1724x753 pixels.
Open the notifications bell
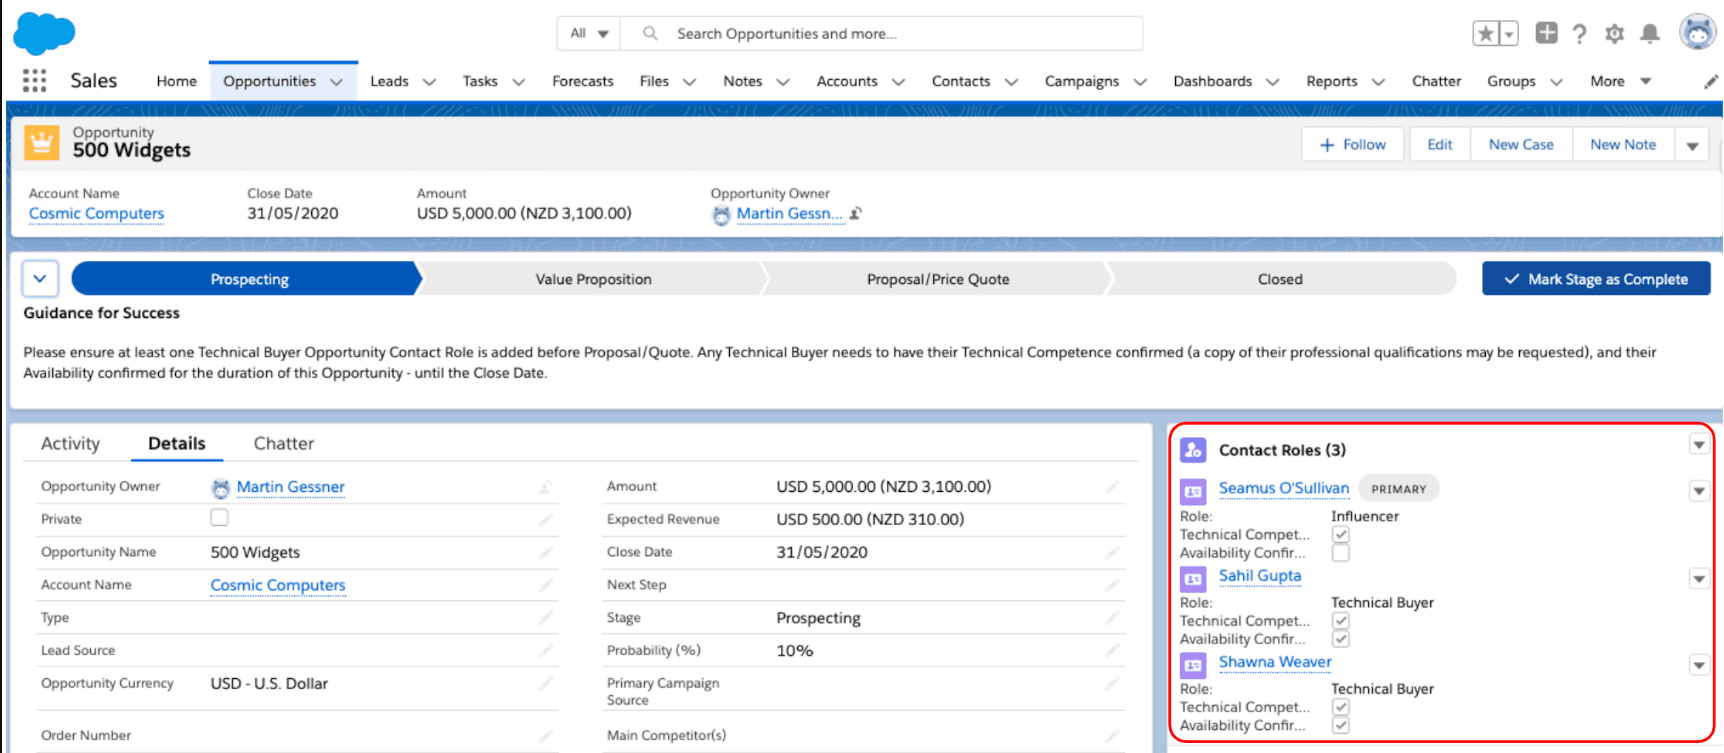click(1650, 34)
